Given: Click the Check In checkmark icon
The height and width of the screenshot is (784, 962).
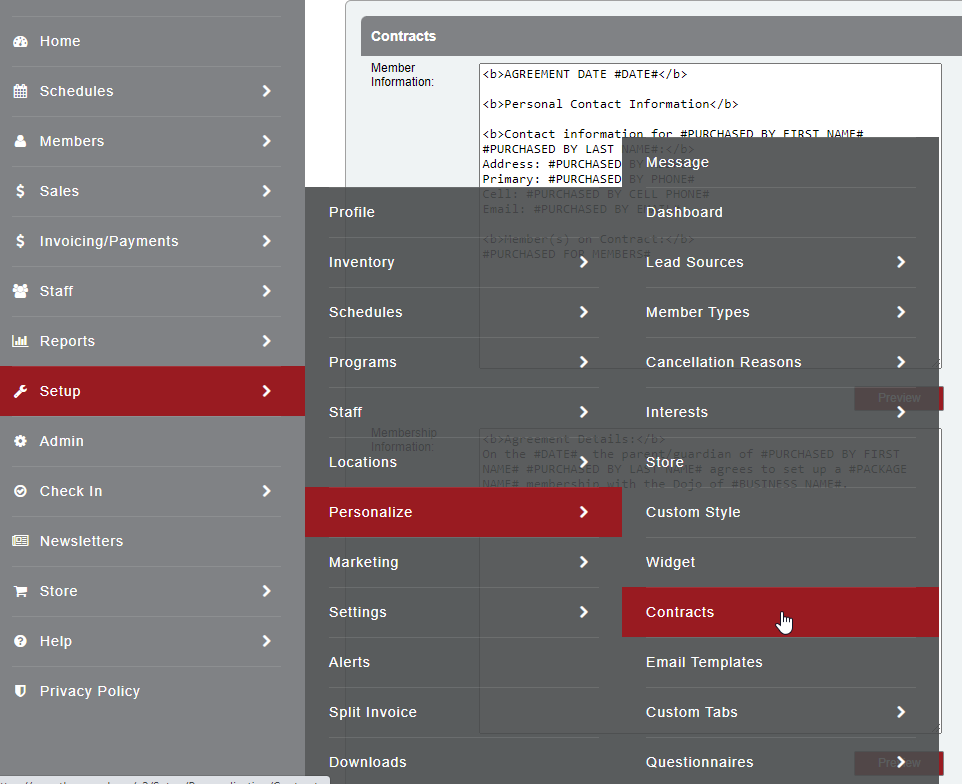Looking at the screenshot, I should point(20,492).
